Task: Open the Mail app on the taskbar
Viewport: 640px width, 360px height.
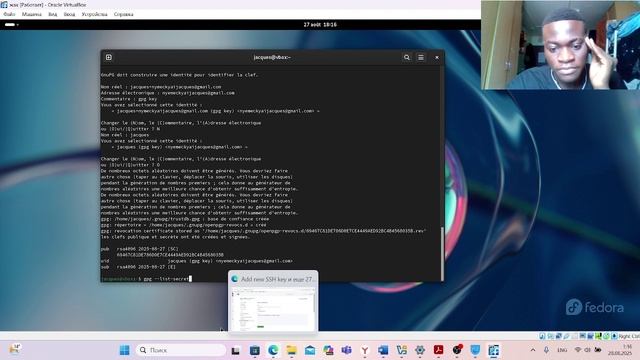Action: click(310, 350)
